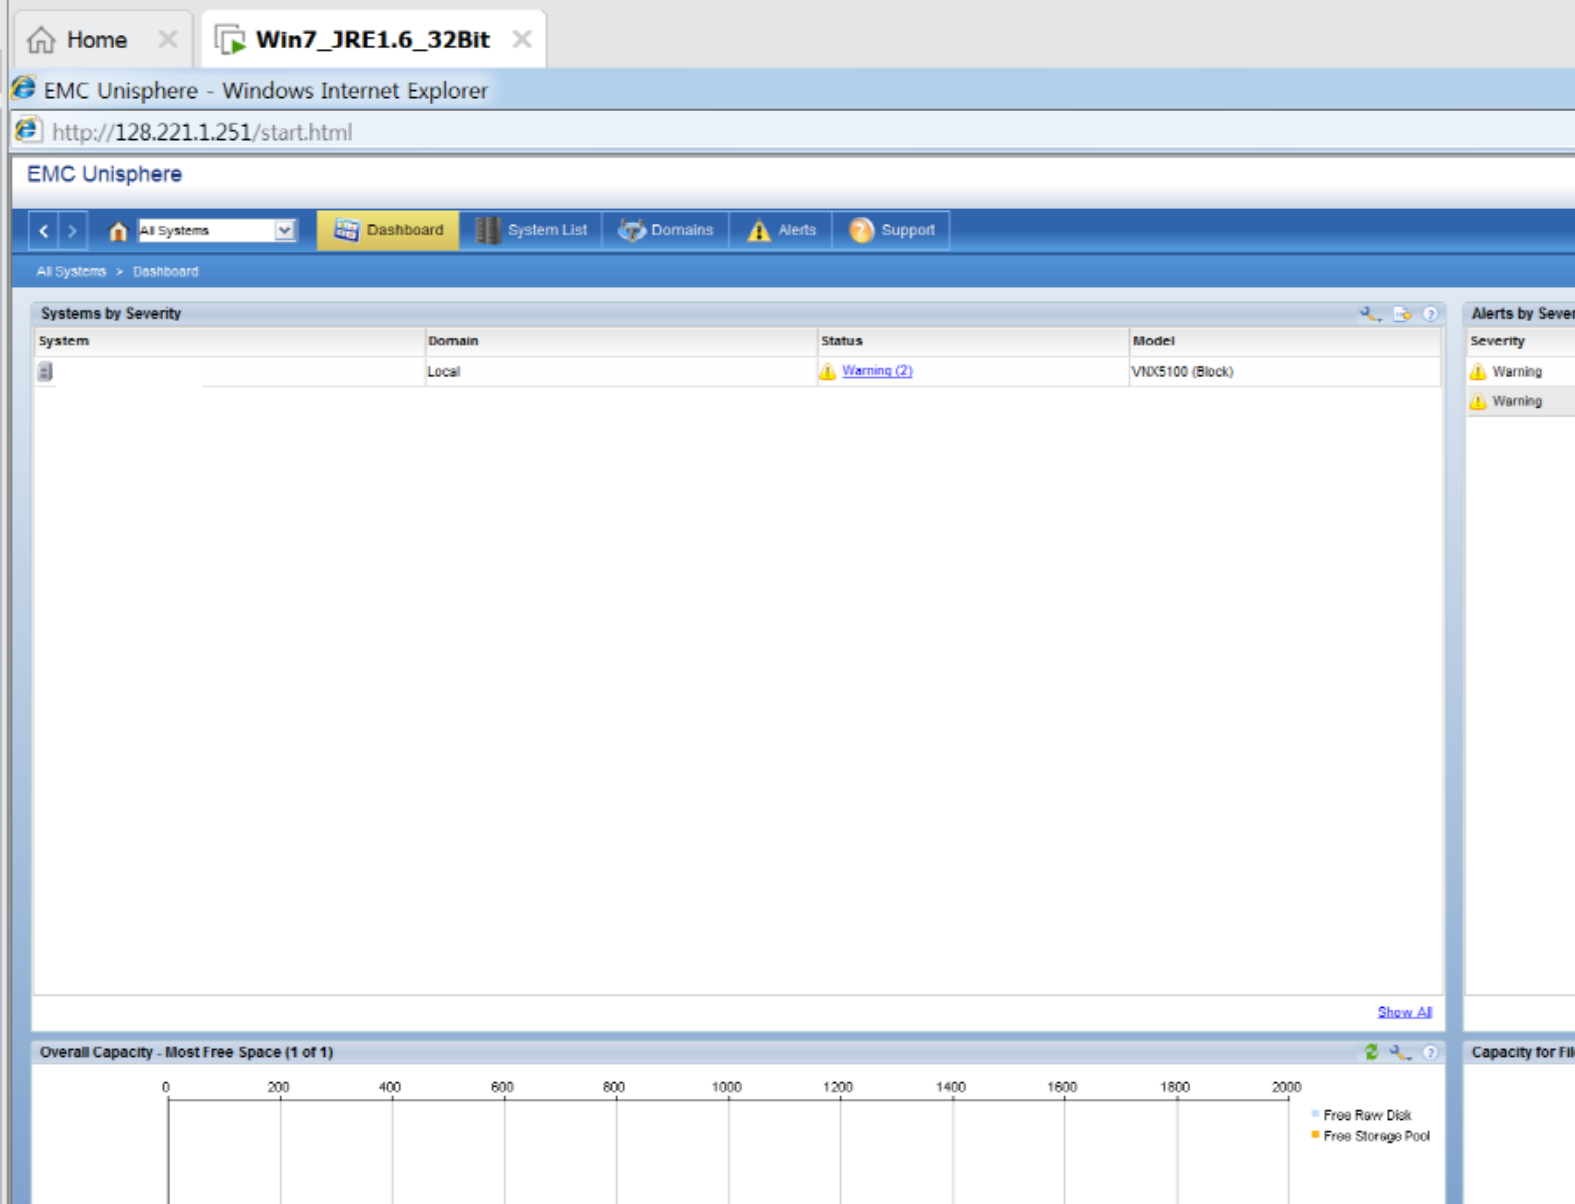This screenshot has width=1575, height=1204.
Task: Select the second Warning alert row
Action: pyautogui.click(x=1520, y=401)
